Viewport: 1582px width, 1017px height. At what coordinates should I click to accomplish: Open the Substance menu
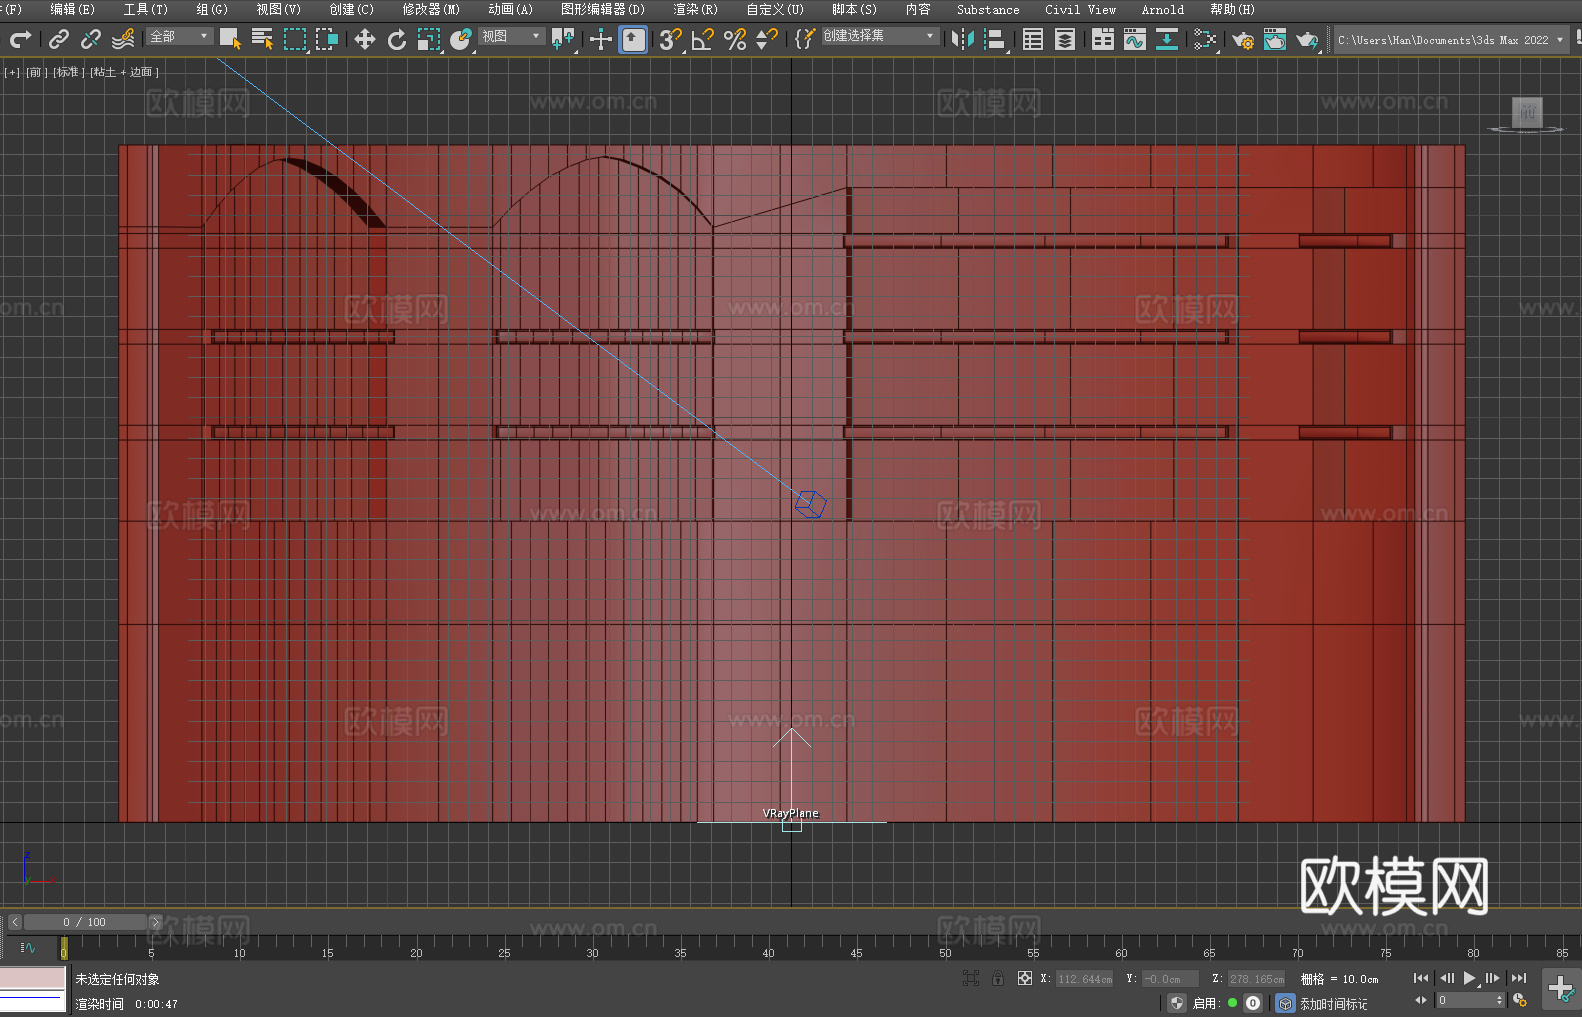point(988,9)
